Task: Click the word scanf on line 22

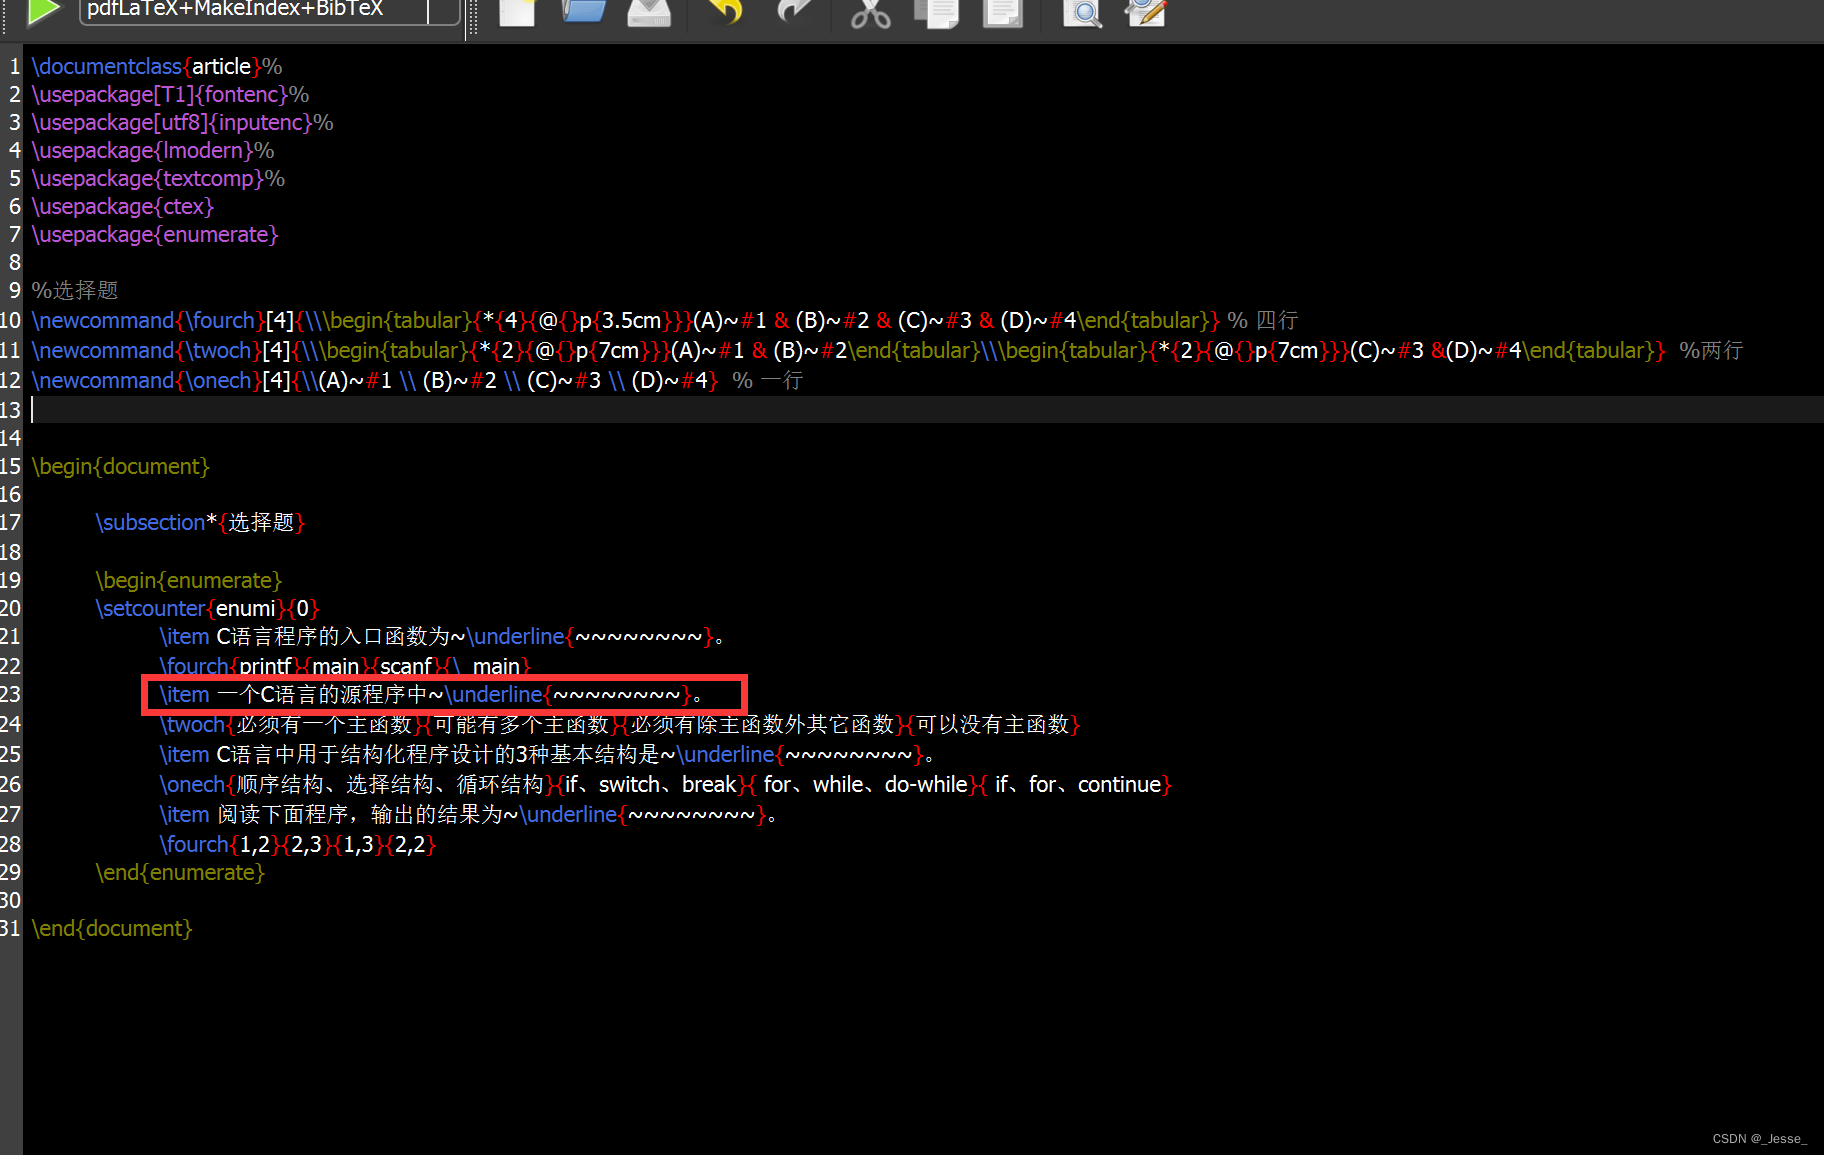Action: [406, 666]
